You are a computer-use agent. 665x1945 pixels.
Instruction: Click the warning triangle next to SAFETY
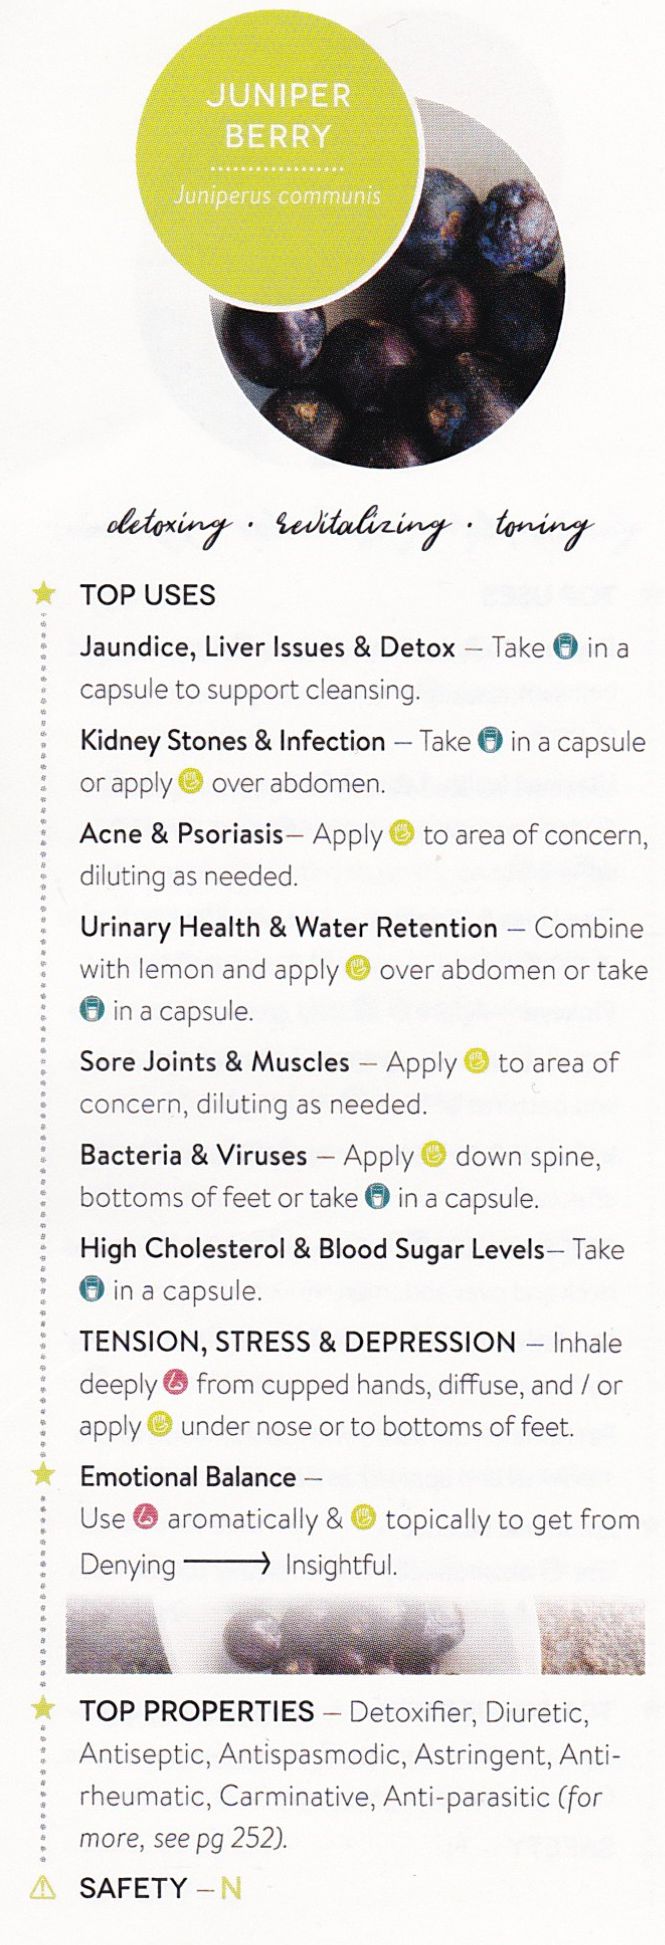43,1887
